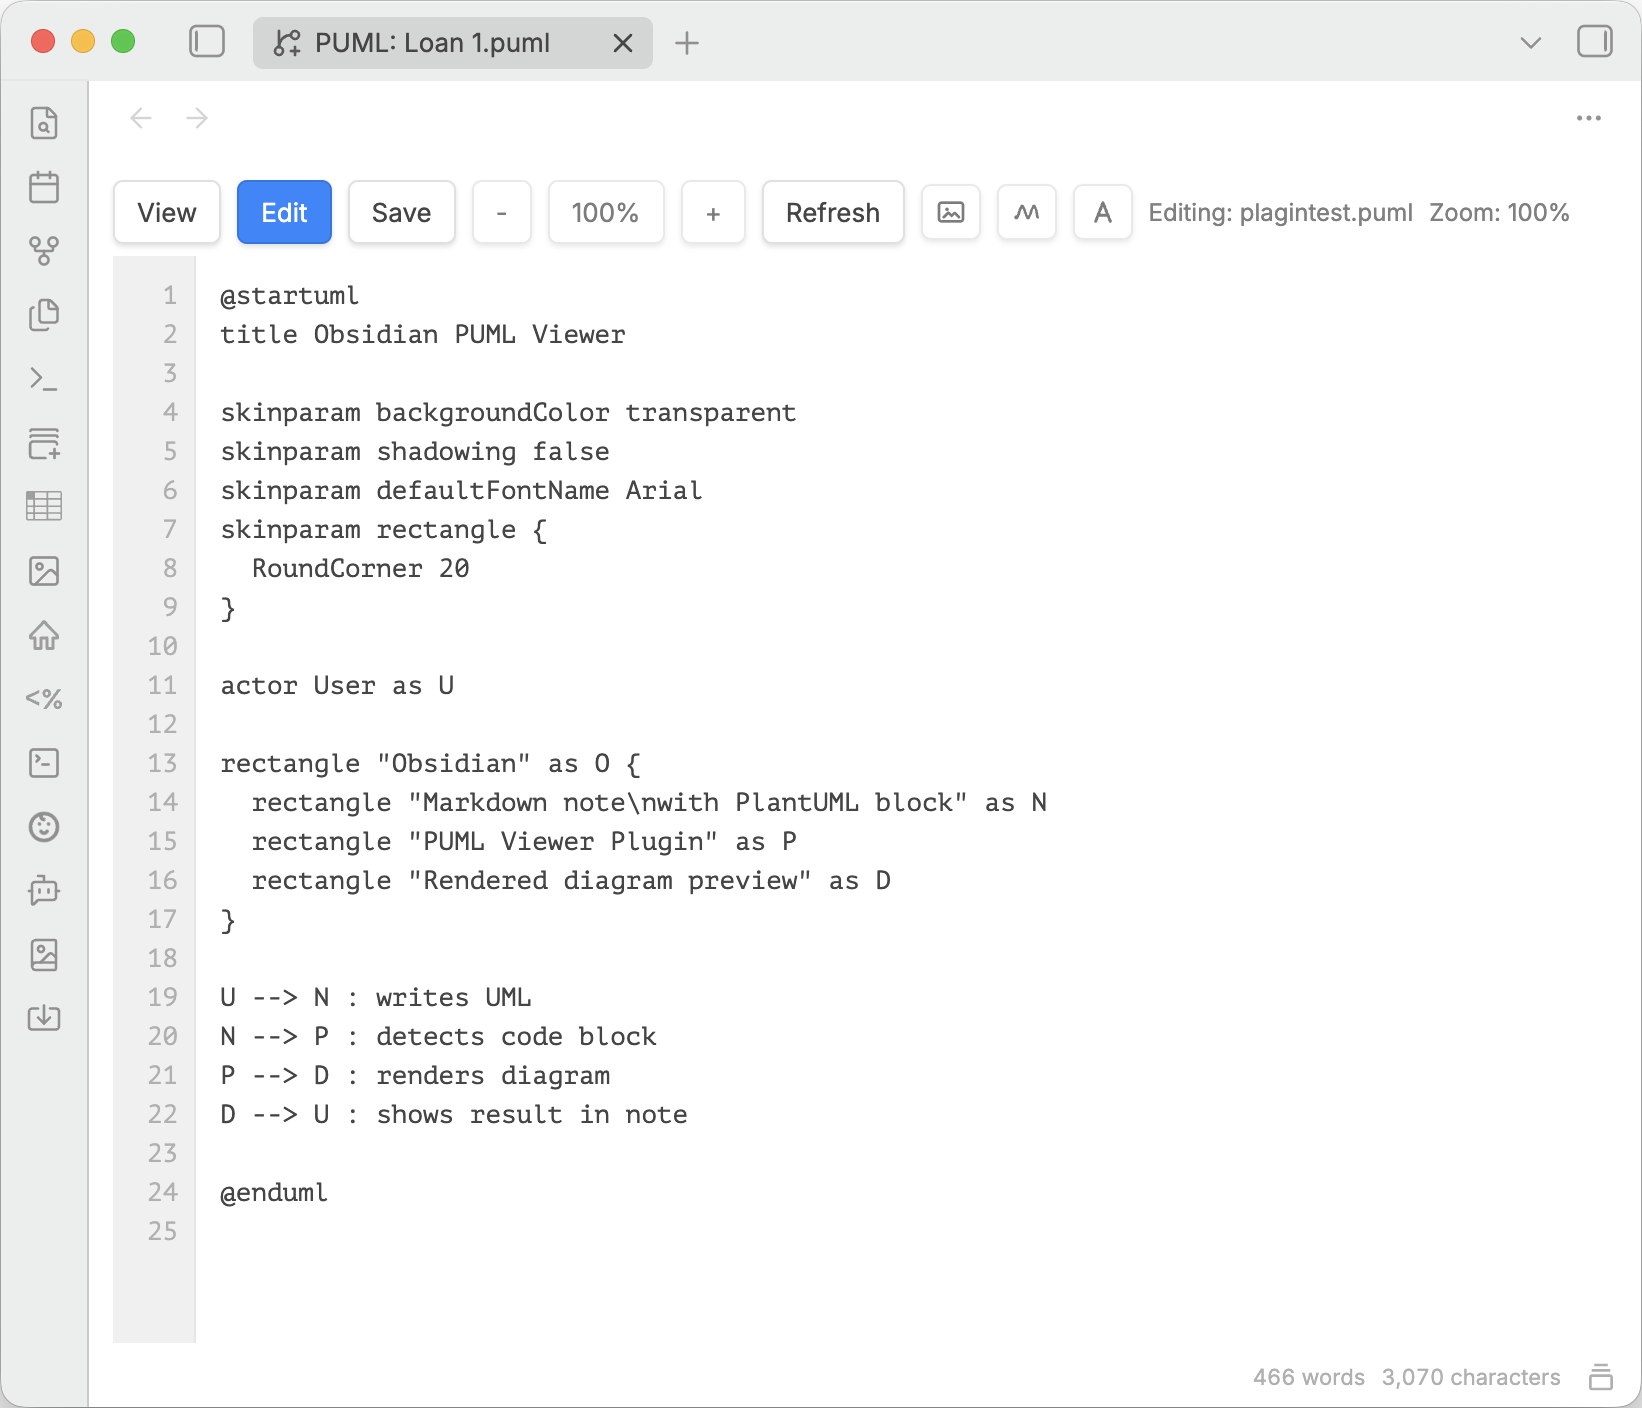1642x1408 pixels.
Task: Open graph view icon in ribbon
Action: tap(44, 251)
